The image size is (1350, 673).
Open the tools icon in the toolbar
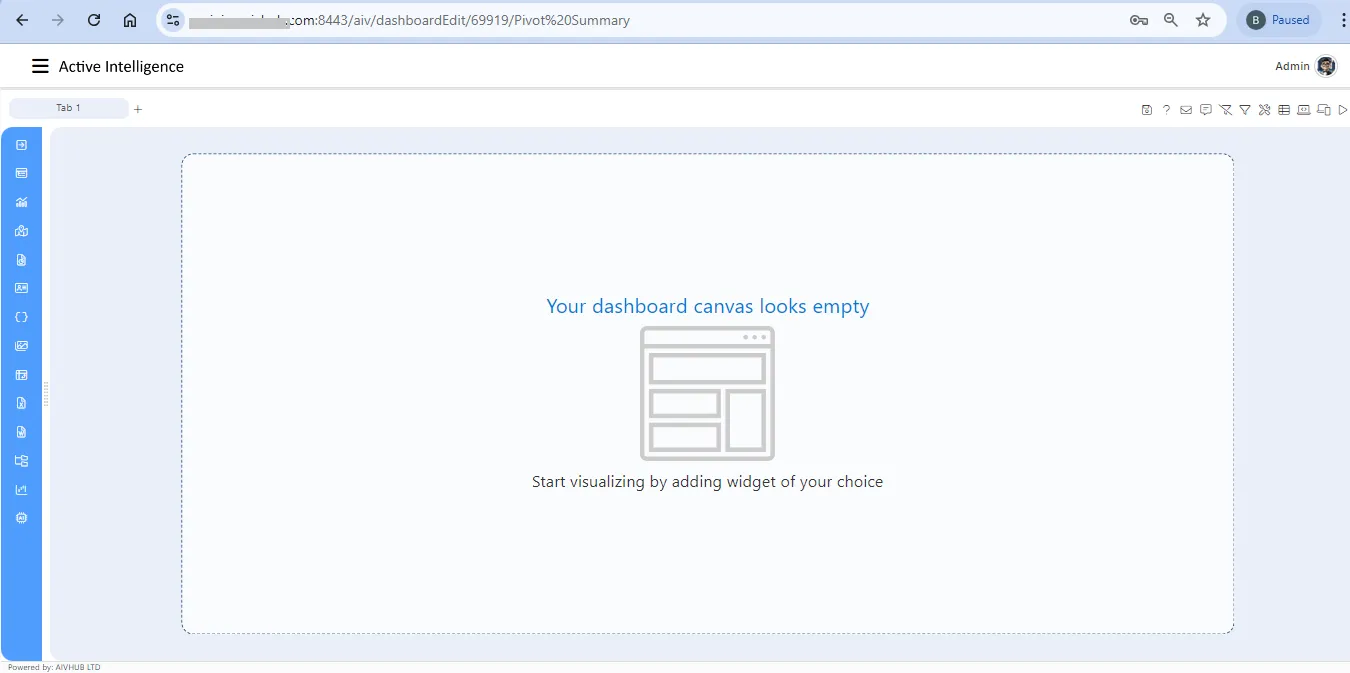(1264, 110)
